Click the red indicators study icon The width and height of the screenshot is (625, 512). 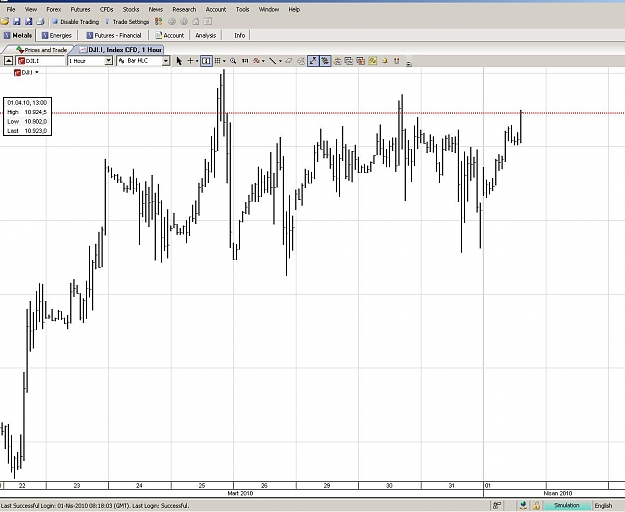coord(256,61)
